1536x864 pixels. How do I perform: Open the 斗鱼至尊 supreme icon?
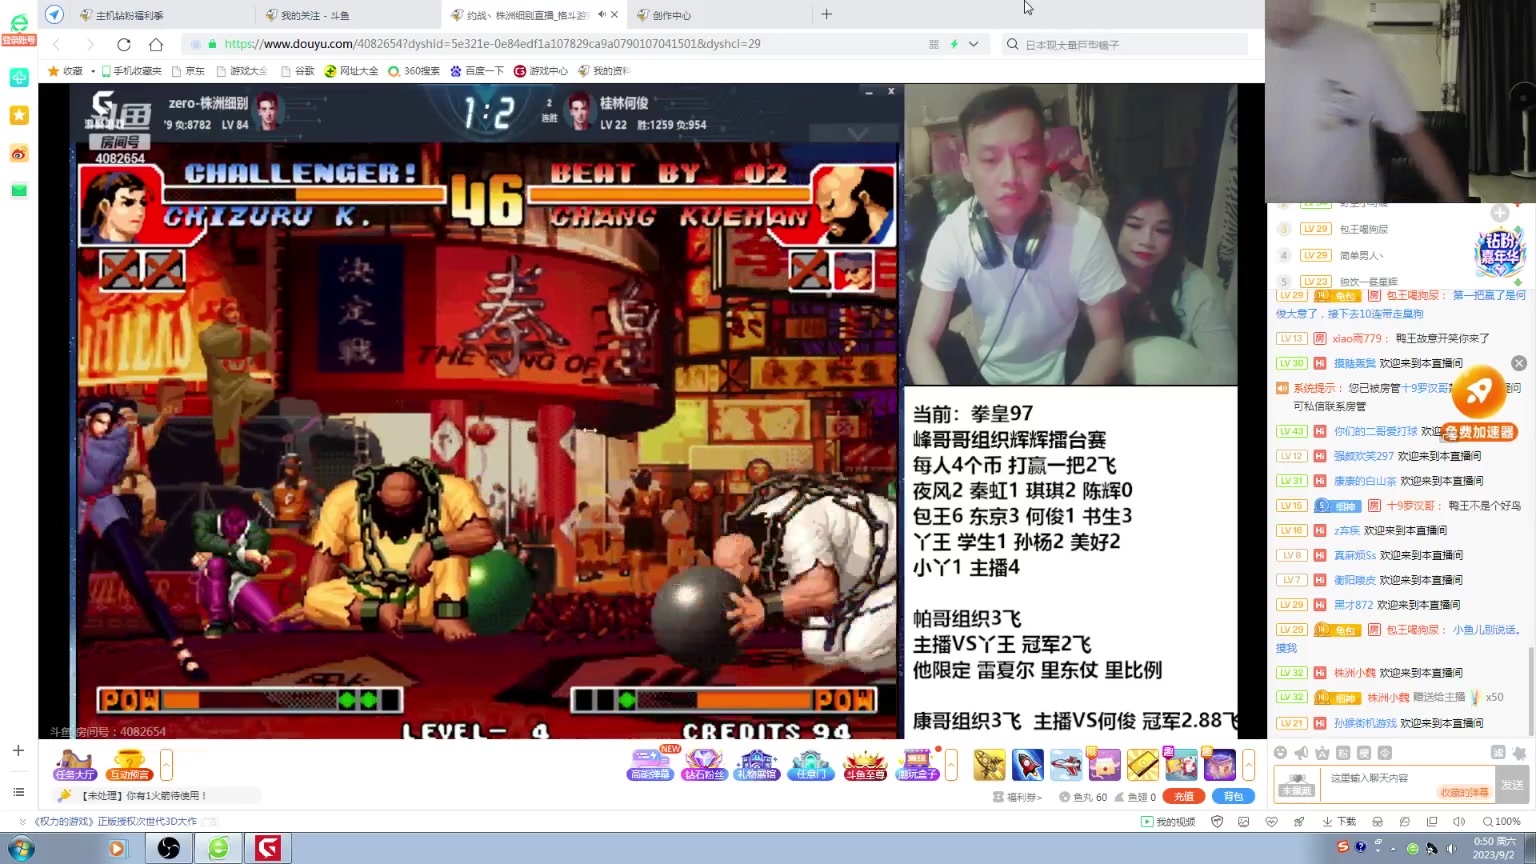tap(865, 765)
